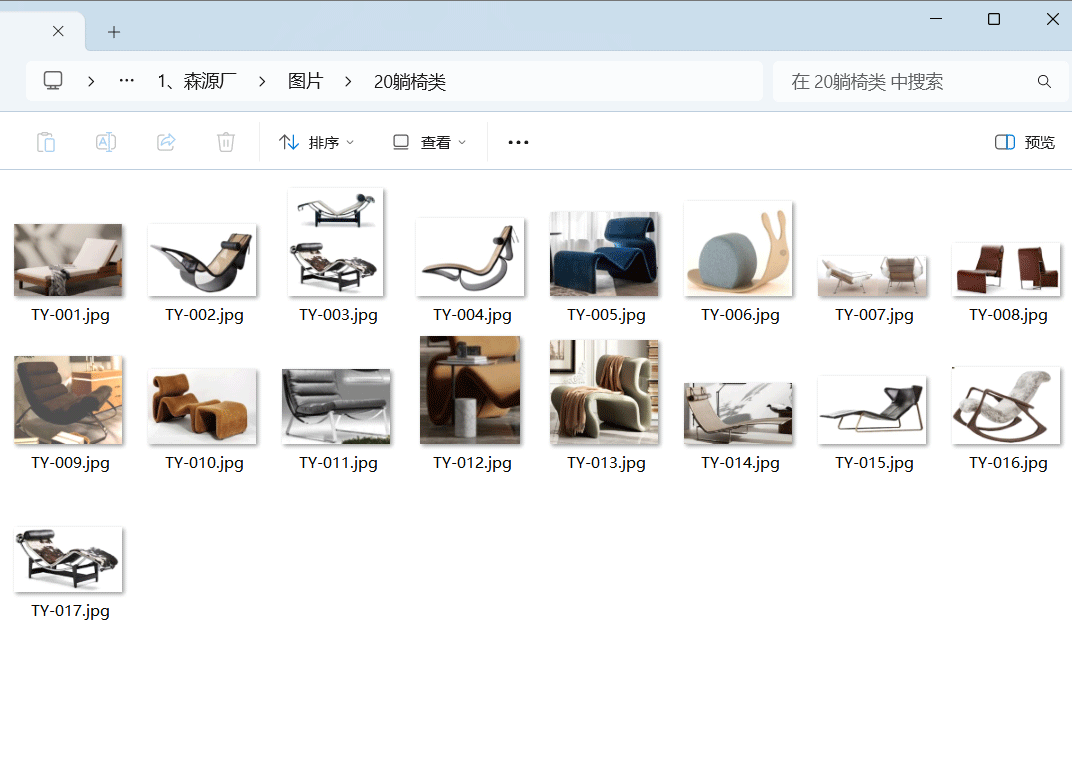Image resolution: width=1072 pixels, height=770 pixels.
Task: Click the This PC monitor icon in address bar
Action: click(53, 81)
